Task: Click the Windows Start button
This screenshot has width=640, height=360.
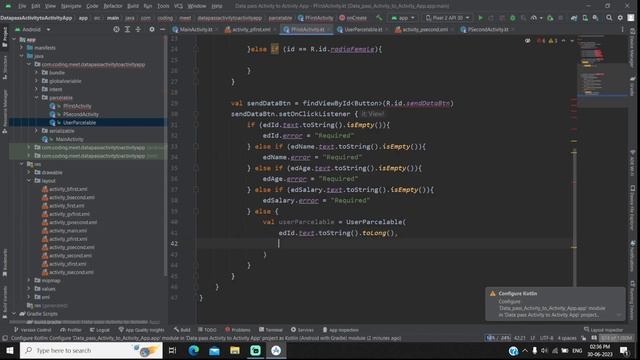Action: (9, 350)
